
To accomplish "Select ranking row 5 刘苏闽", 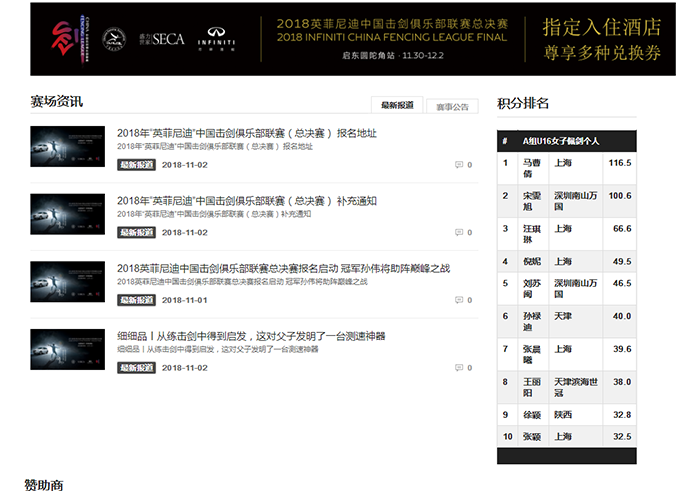I will [x=567, y=289].
